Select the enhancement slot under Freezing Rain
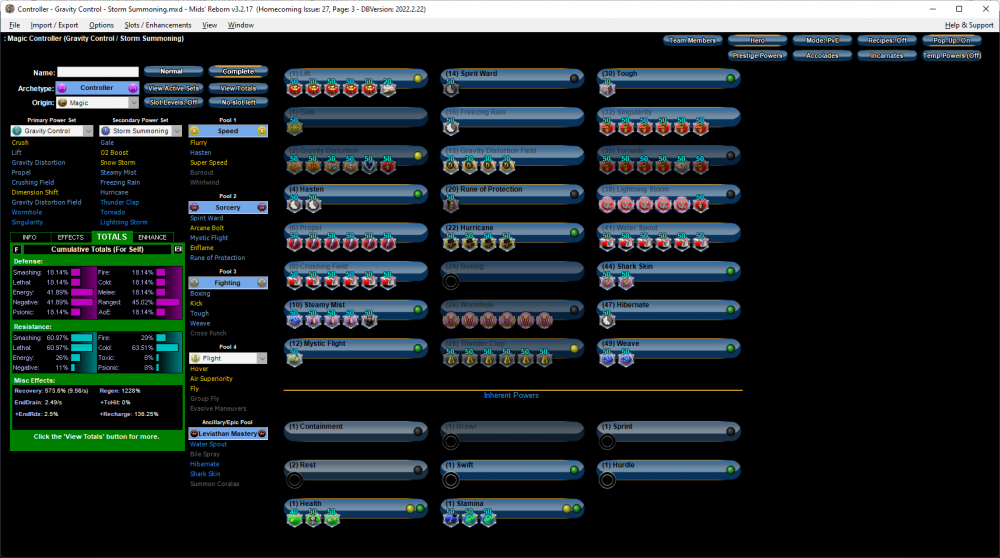The image size is (1000, 558). coord(451,128)
